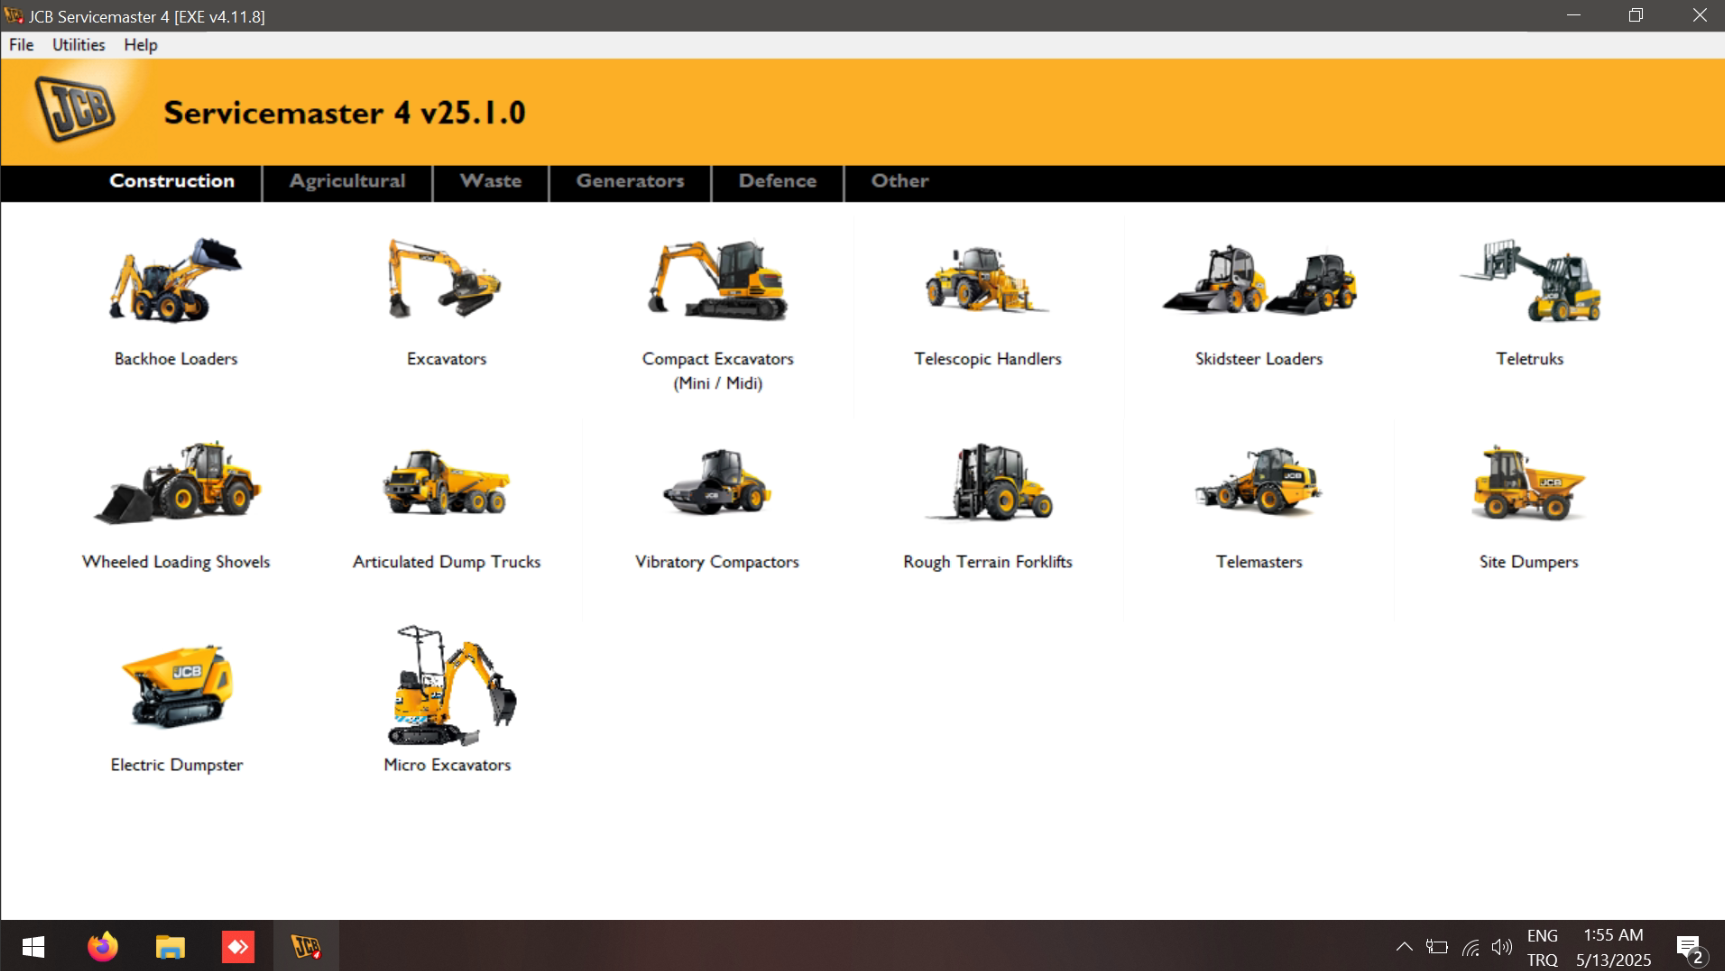Switch to the Agricultural tab
This screenshot has width=1725, height=971.
pyautogui.click(x=347, y=181)
